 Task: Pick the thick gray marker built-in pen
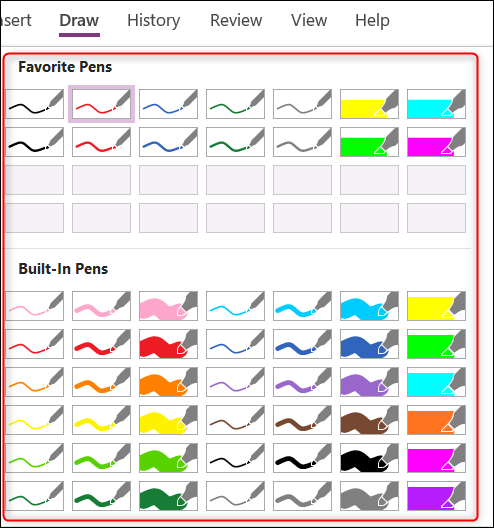pyautogui.click(x=369, y=496)
